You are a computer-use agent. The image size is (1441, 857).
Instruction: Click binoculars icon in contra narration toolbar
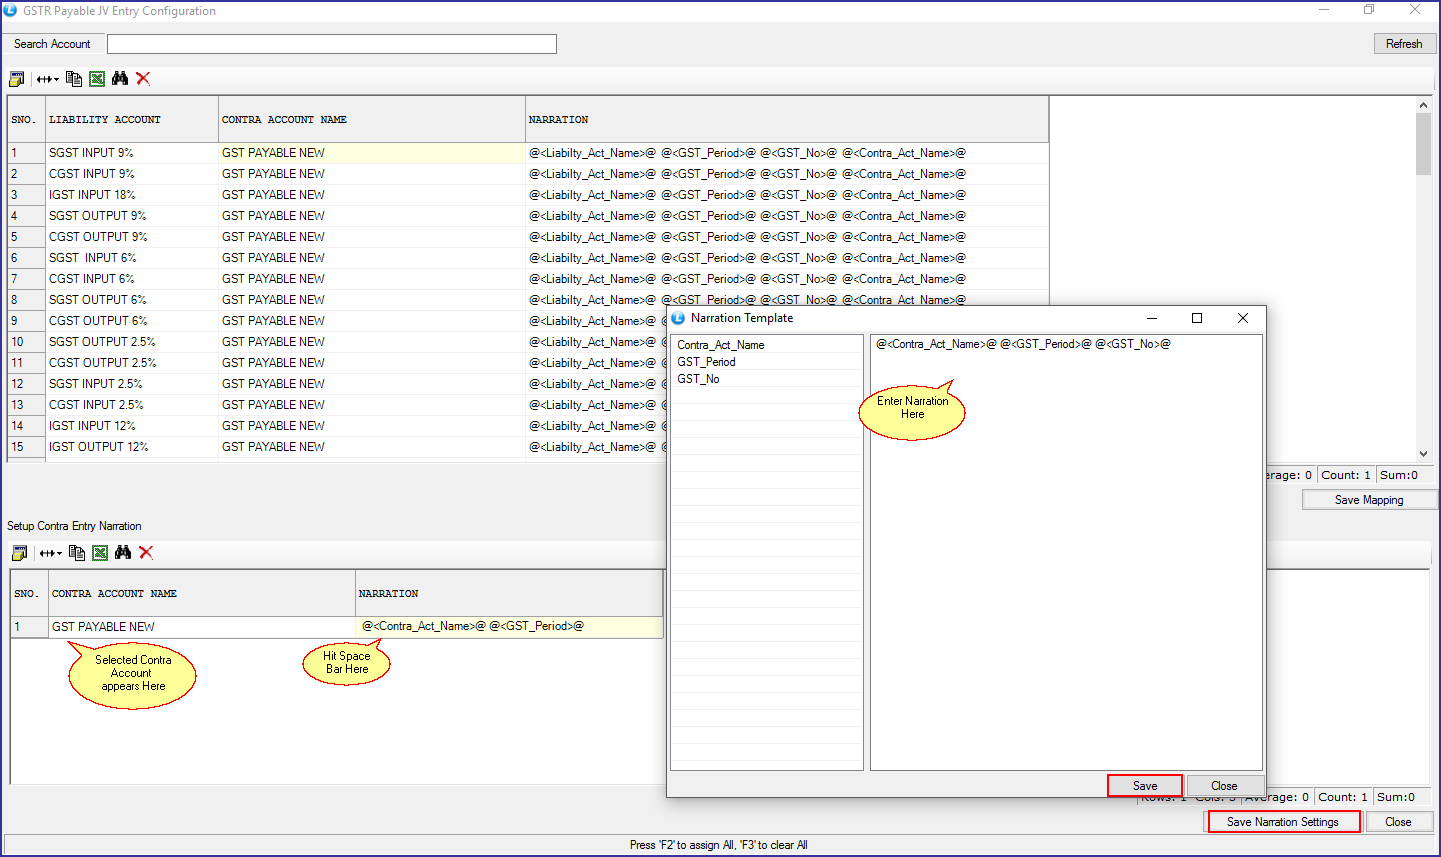[123, 553]
